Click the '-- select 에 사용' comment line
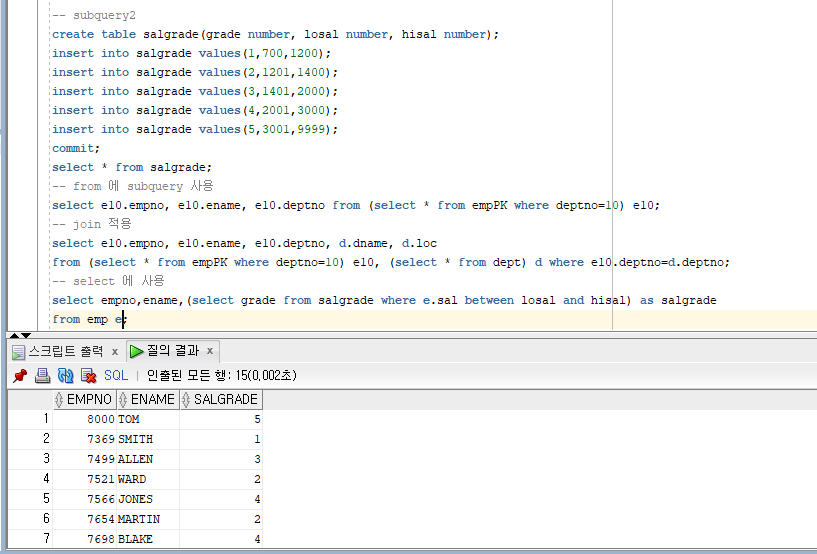Viewport: 817px width, 554px height. pos(108,281)
